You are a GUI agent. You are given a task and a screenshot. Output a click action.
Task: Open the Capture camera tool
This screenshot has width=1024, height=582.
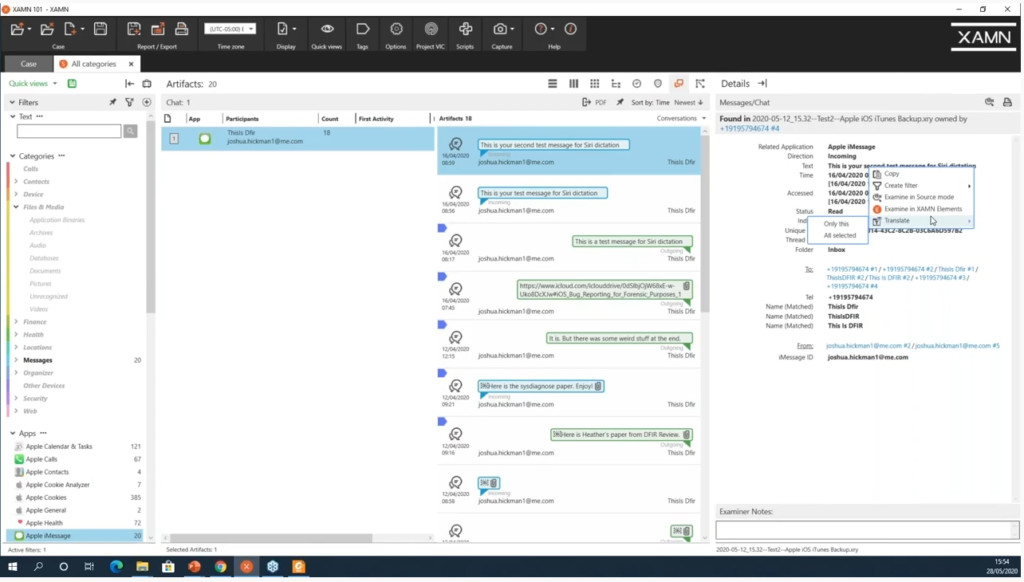click(x=500, y=29)
